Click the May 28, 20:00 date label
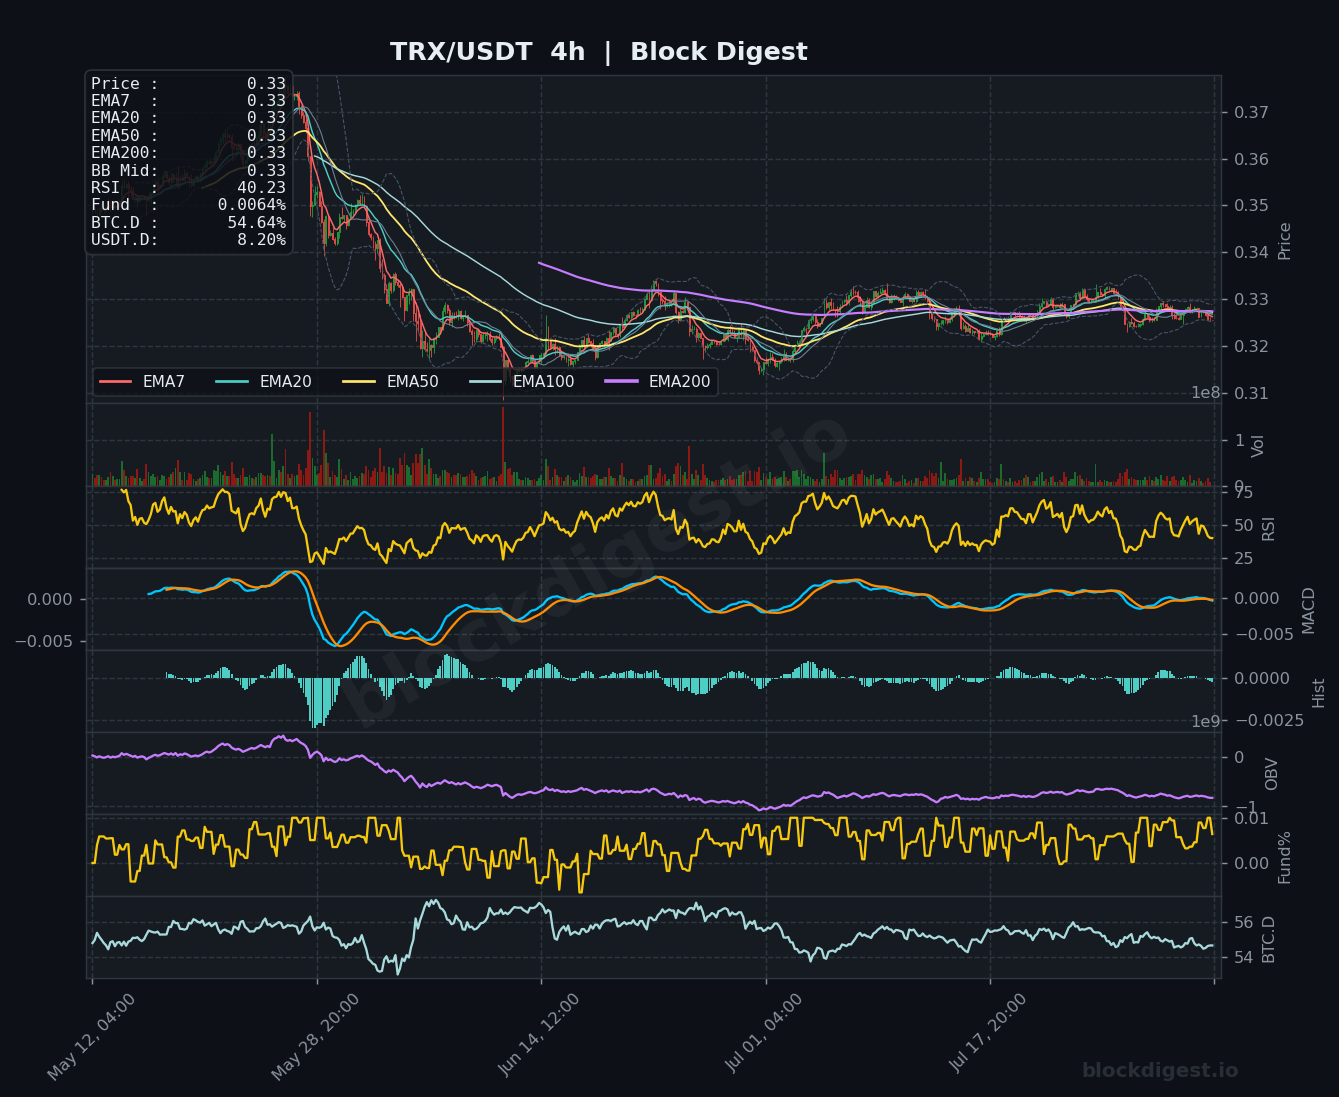 (x=315, y=1036)
